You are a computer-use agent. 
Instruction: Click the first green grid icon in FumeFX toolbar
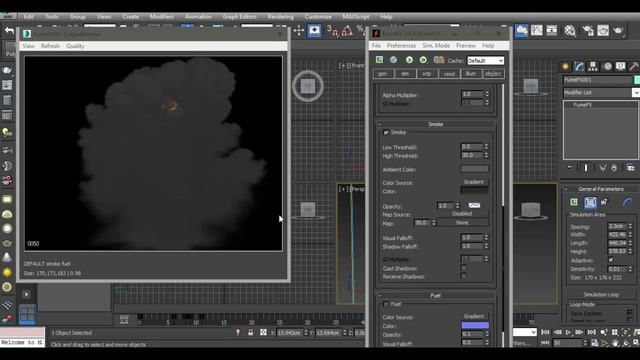(380, 60)
